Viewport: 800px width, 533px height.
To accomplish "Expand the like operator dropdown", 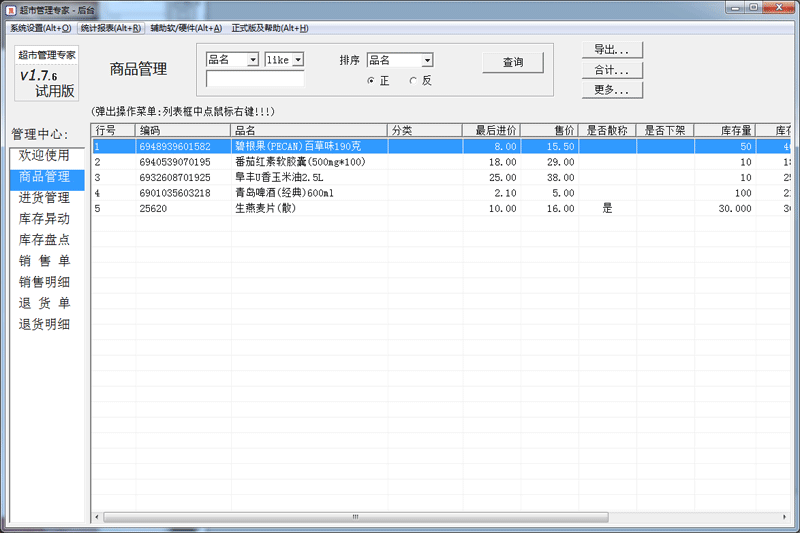I will (x=298, y=60).
